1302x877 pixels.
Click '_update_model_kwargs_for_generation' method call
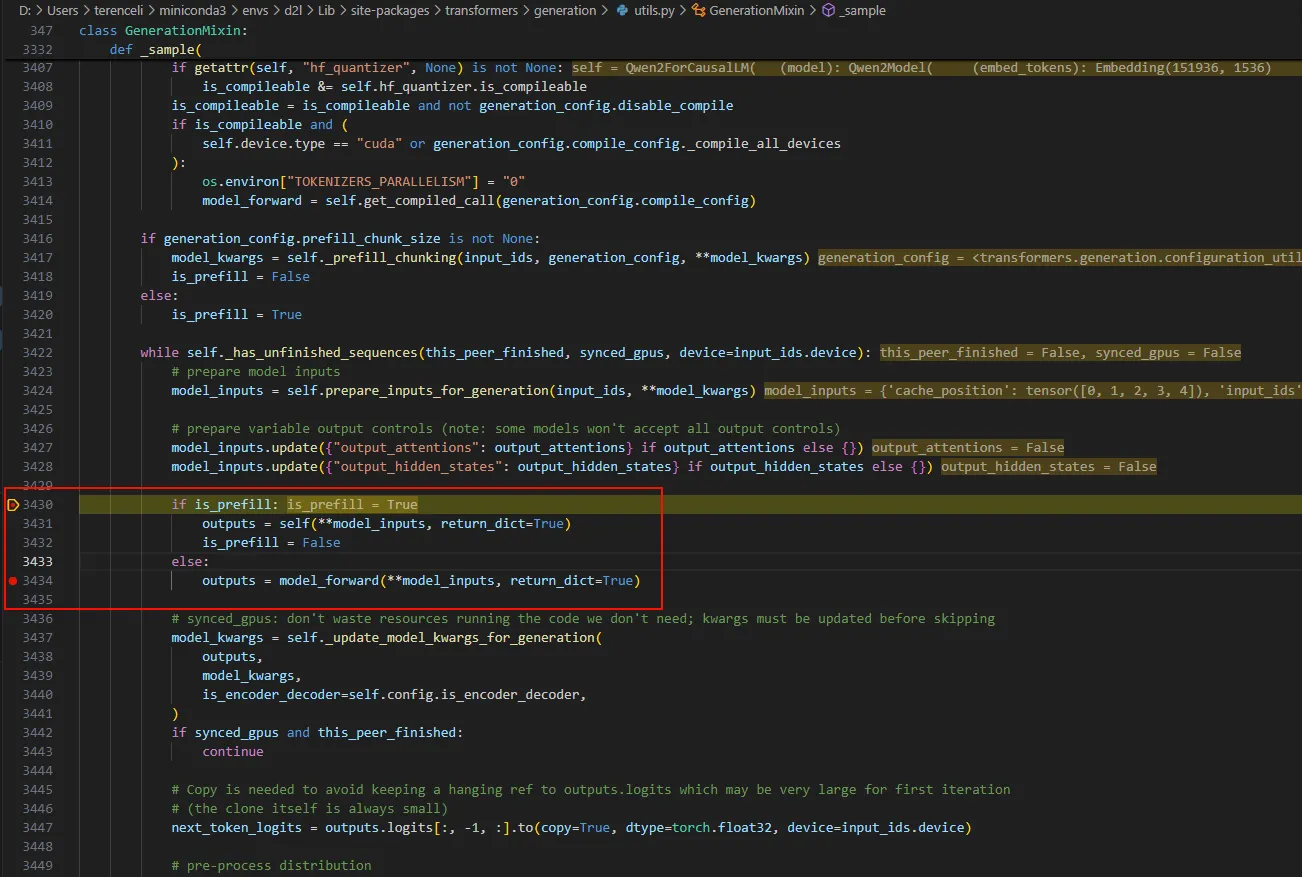coord(459,638)
